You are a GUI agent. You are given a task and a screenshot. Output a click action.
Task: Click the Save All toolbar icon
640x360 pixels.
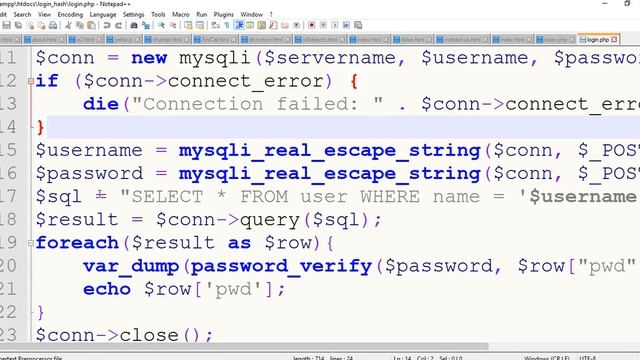(x=18, y=25)
